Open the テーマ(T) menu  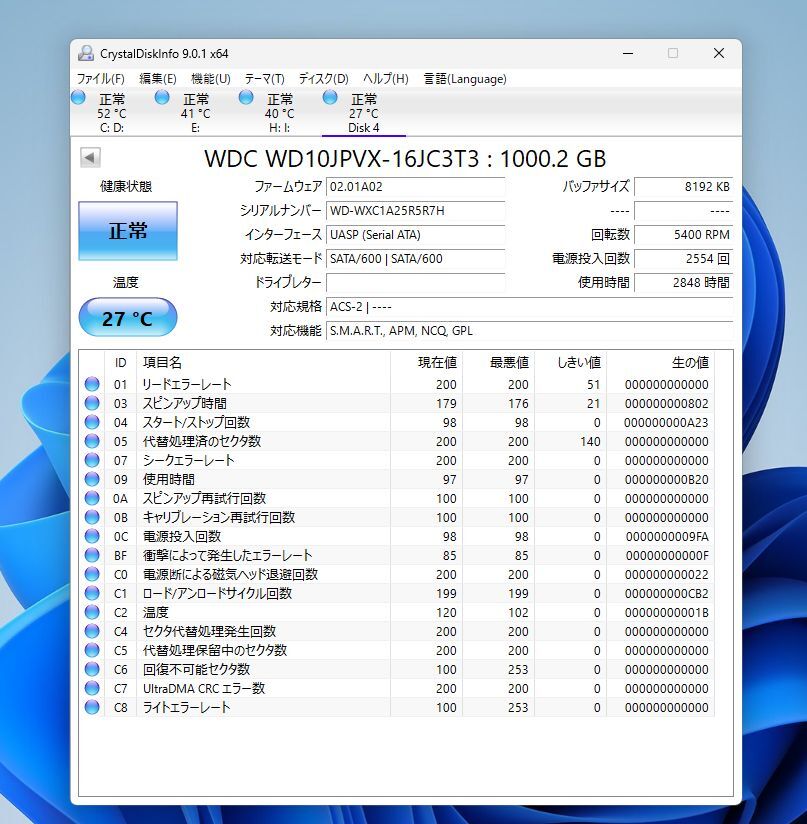[x=265, y=79]
